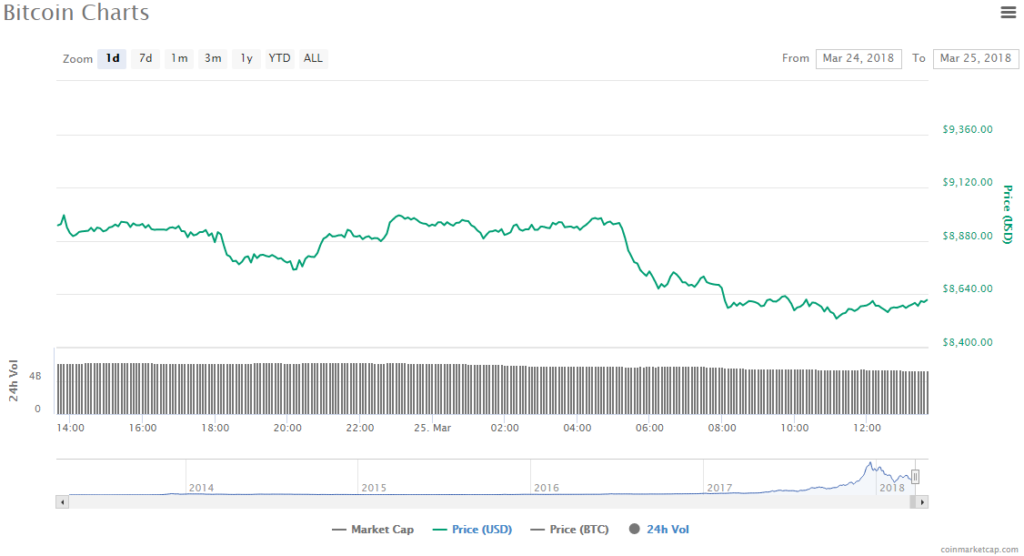
Task: Open the coinmarketcap.com credit link
Action: click(977, 549)
